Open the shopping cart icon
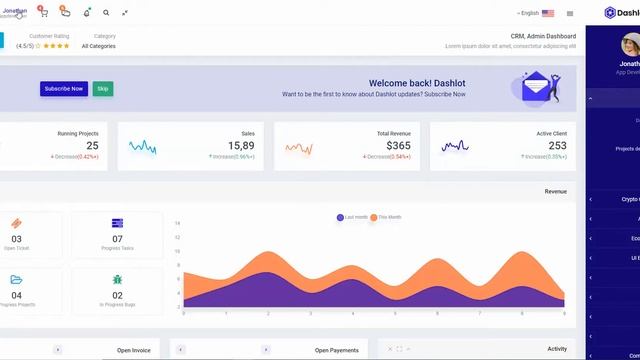The width and height of the screenshot is (640, 360). tap(44, 13)
